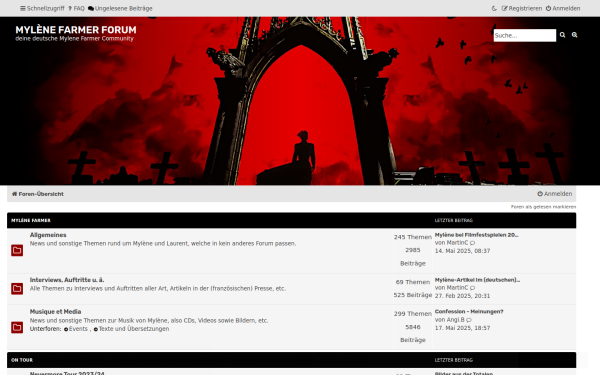Jump to latest post icon next to Angi.B
This screenshot has height=375, width=600.
pyautogui.click(x=469, y=320)
